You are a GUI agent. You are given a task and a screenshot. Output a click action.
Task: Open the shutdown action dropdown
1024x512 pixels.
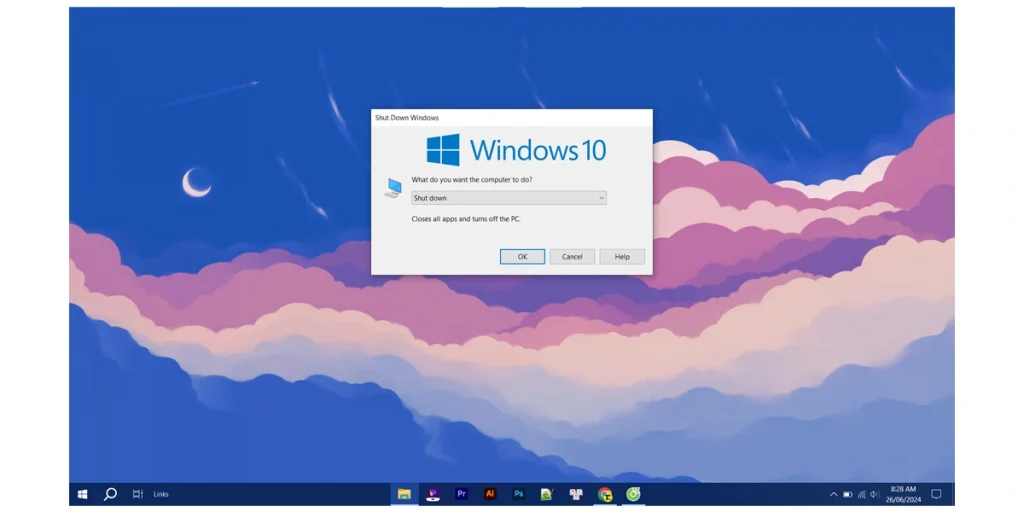point(508,198)
